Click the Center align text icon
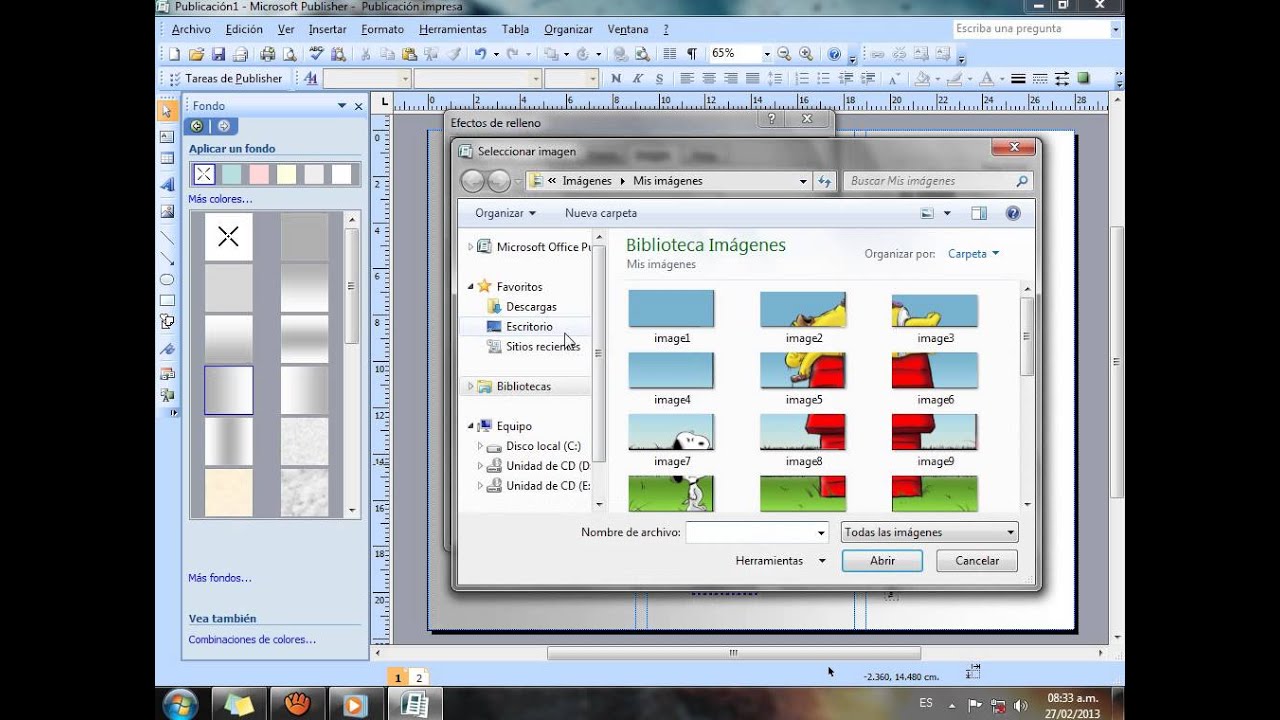1280x720 pixels. coord(710,79)
